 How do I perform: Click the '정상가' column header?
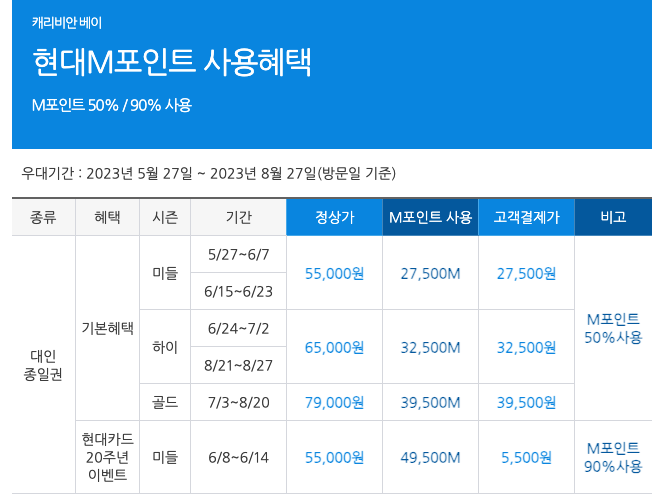tap(335, 217)
